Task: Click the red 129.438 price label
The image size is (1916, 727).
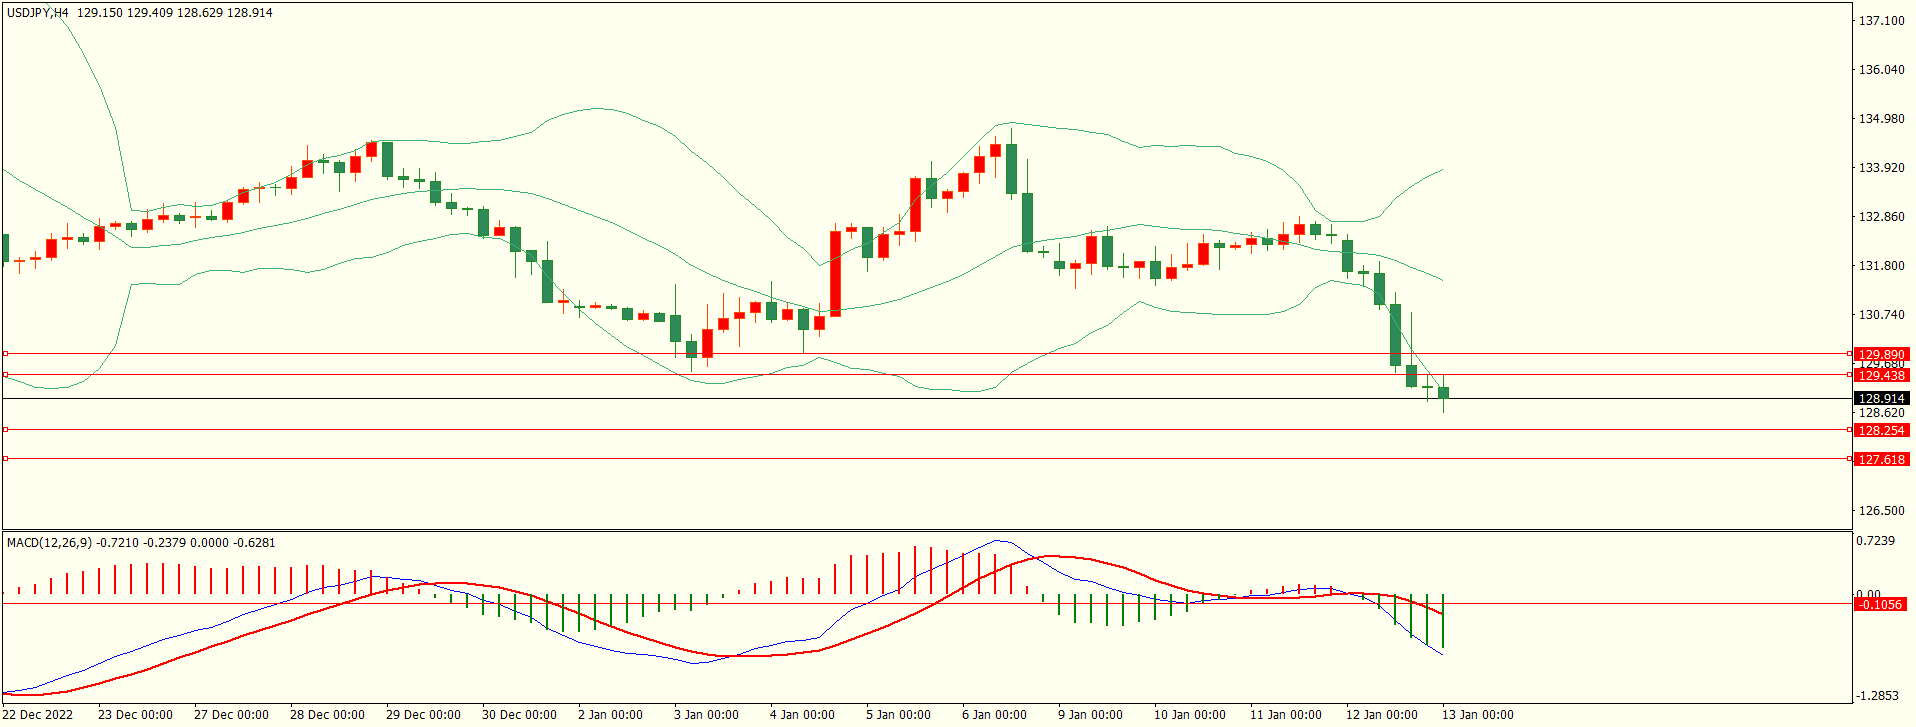Action: point(1880,375)
